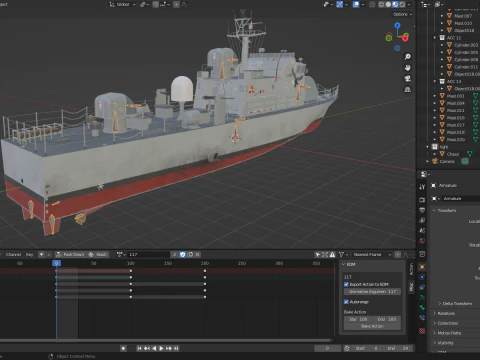Click the viewport pan hand icon

[407, 68]
